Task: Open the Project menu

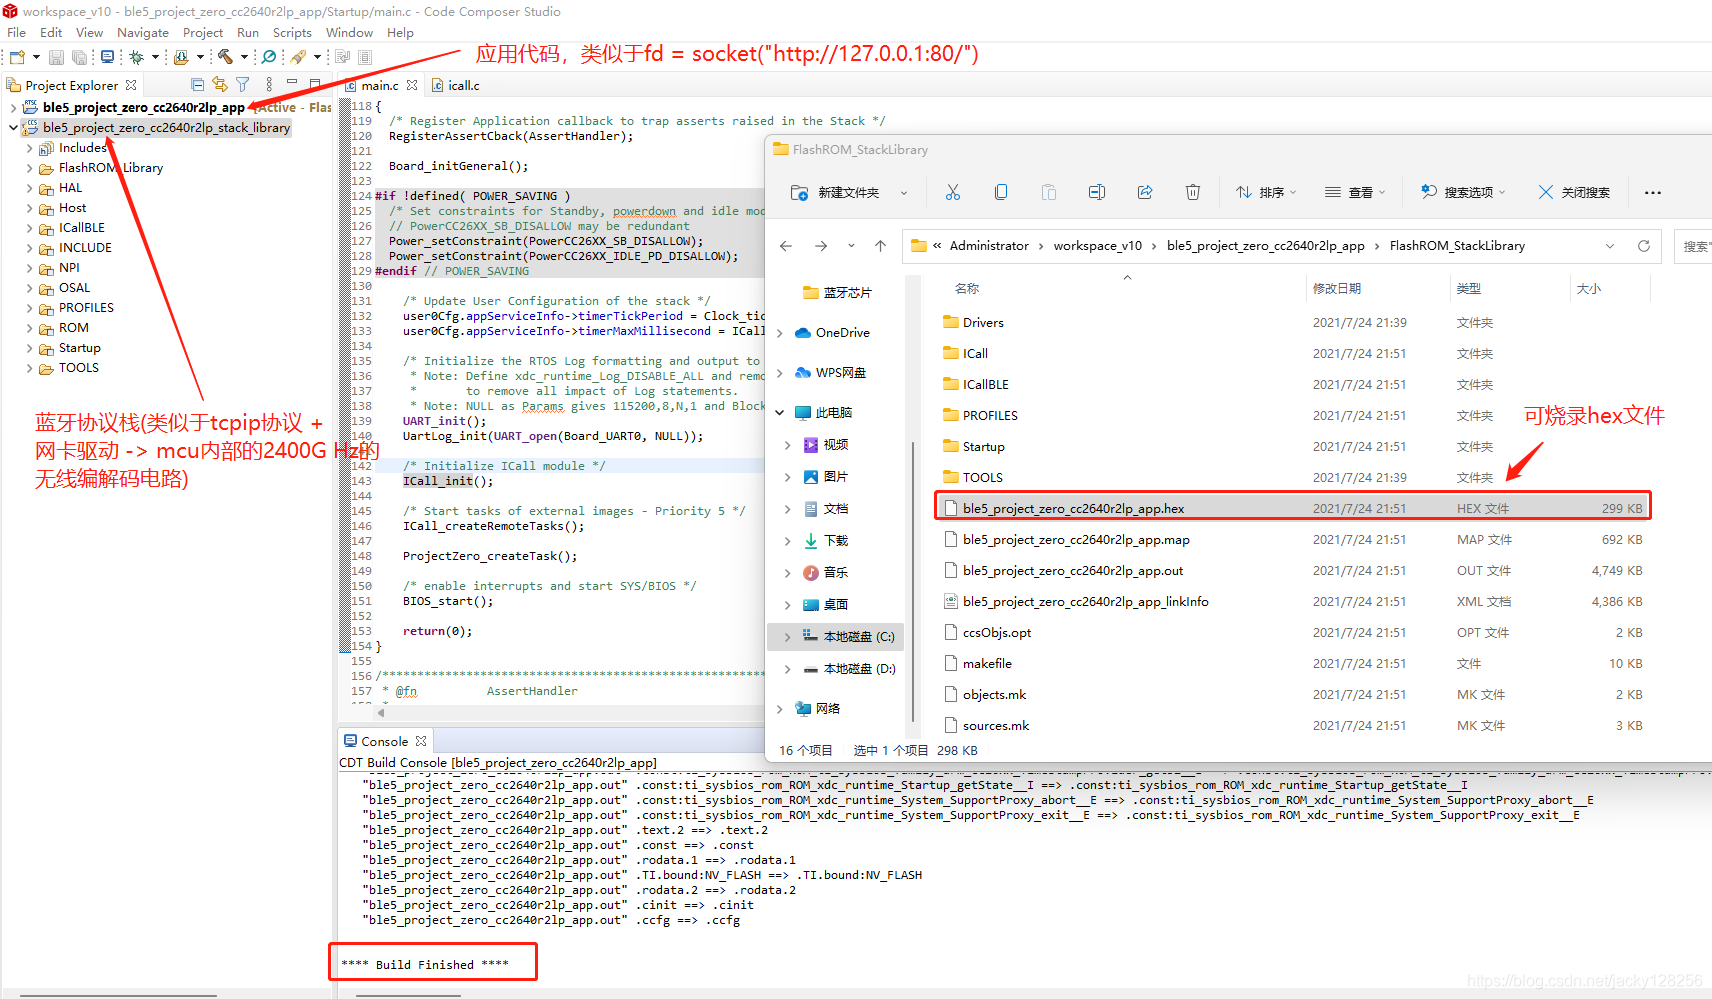Action: coord(203,33)
